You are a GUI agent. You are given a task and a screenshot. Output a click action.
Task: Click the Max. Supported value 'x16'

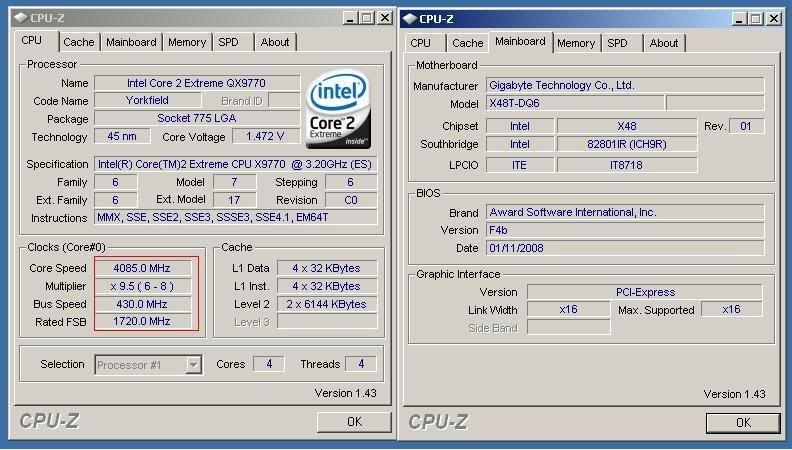732,309
